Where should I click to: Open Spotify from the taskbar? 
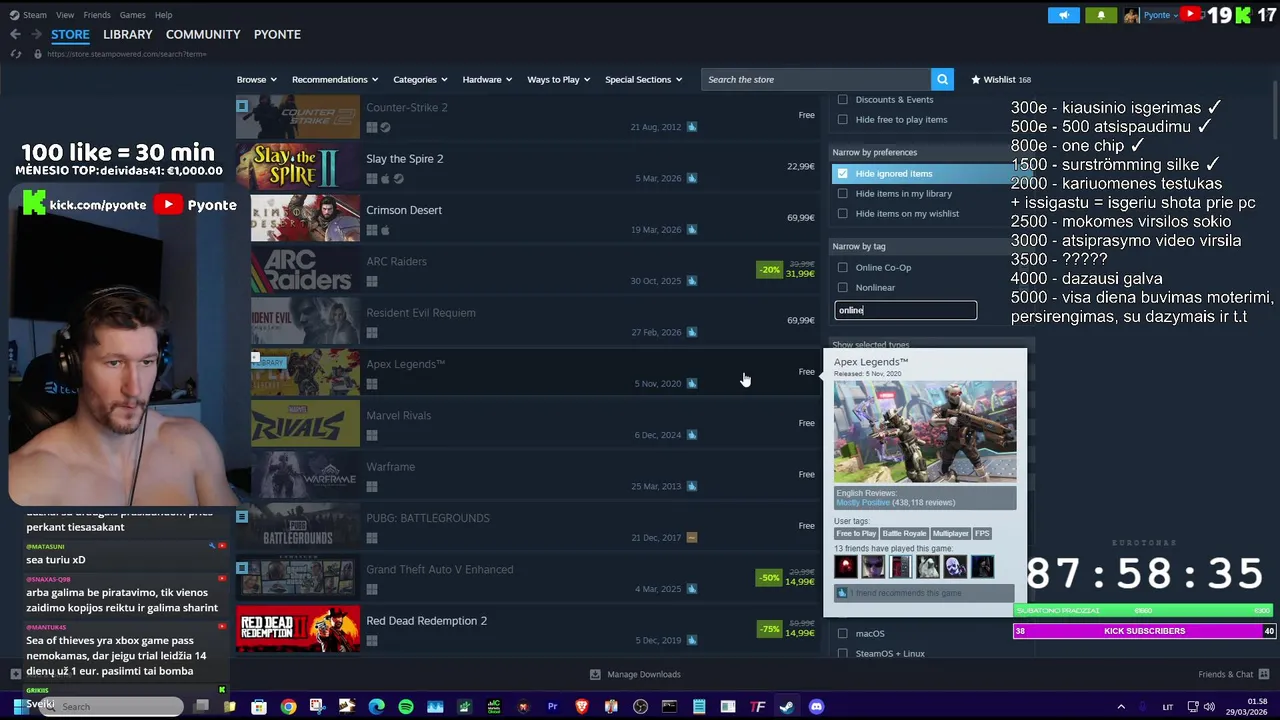coord(405,707)
